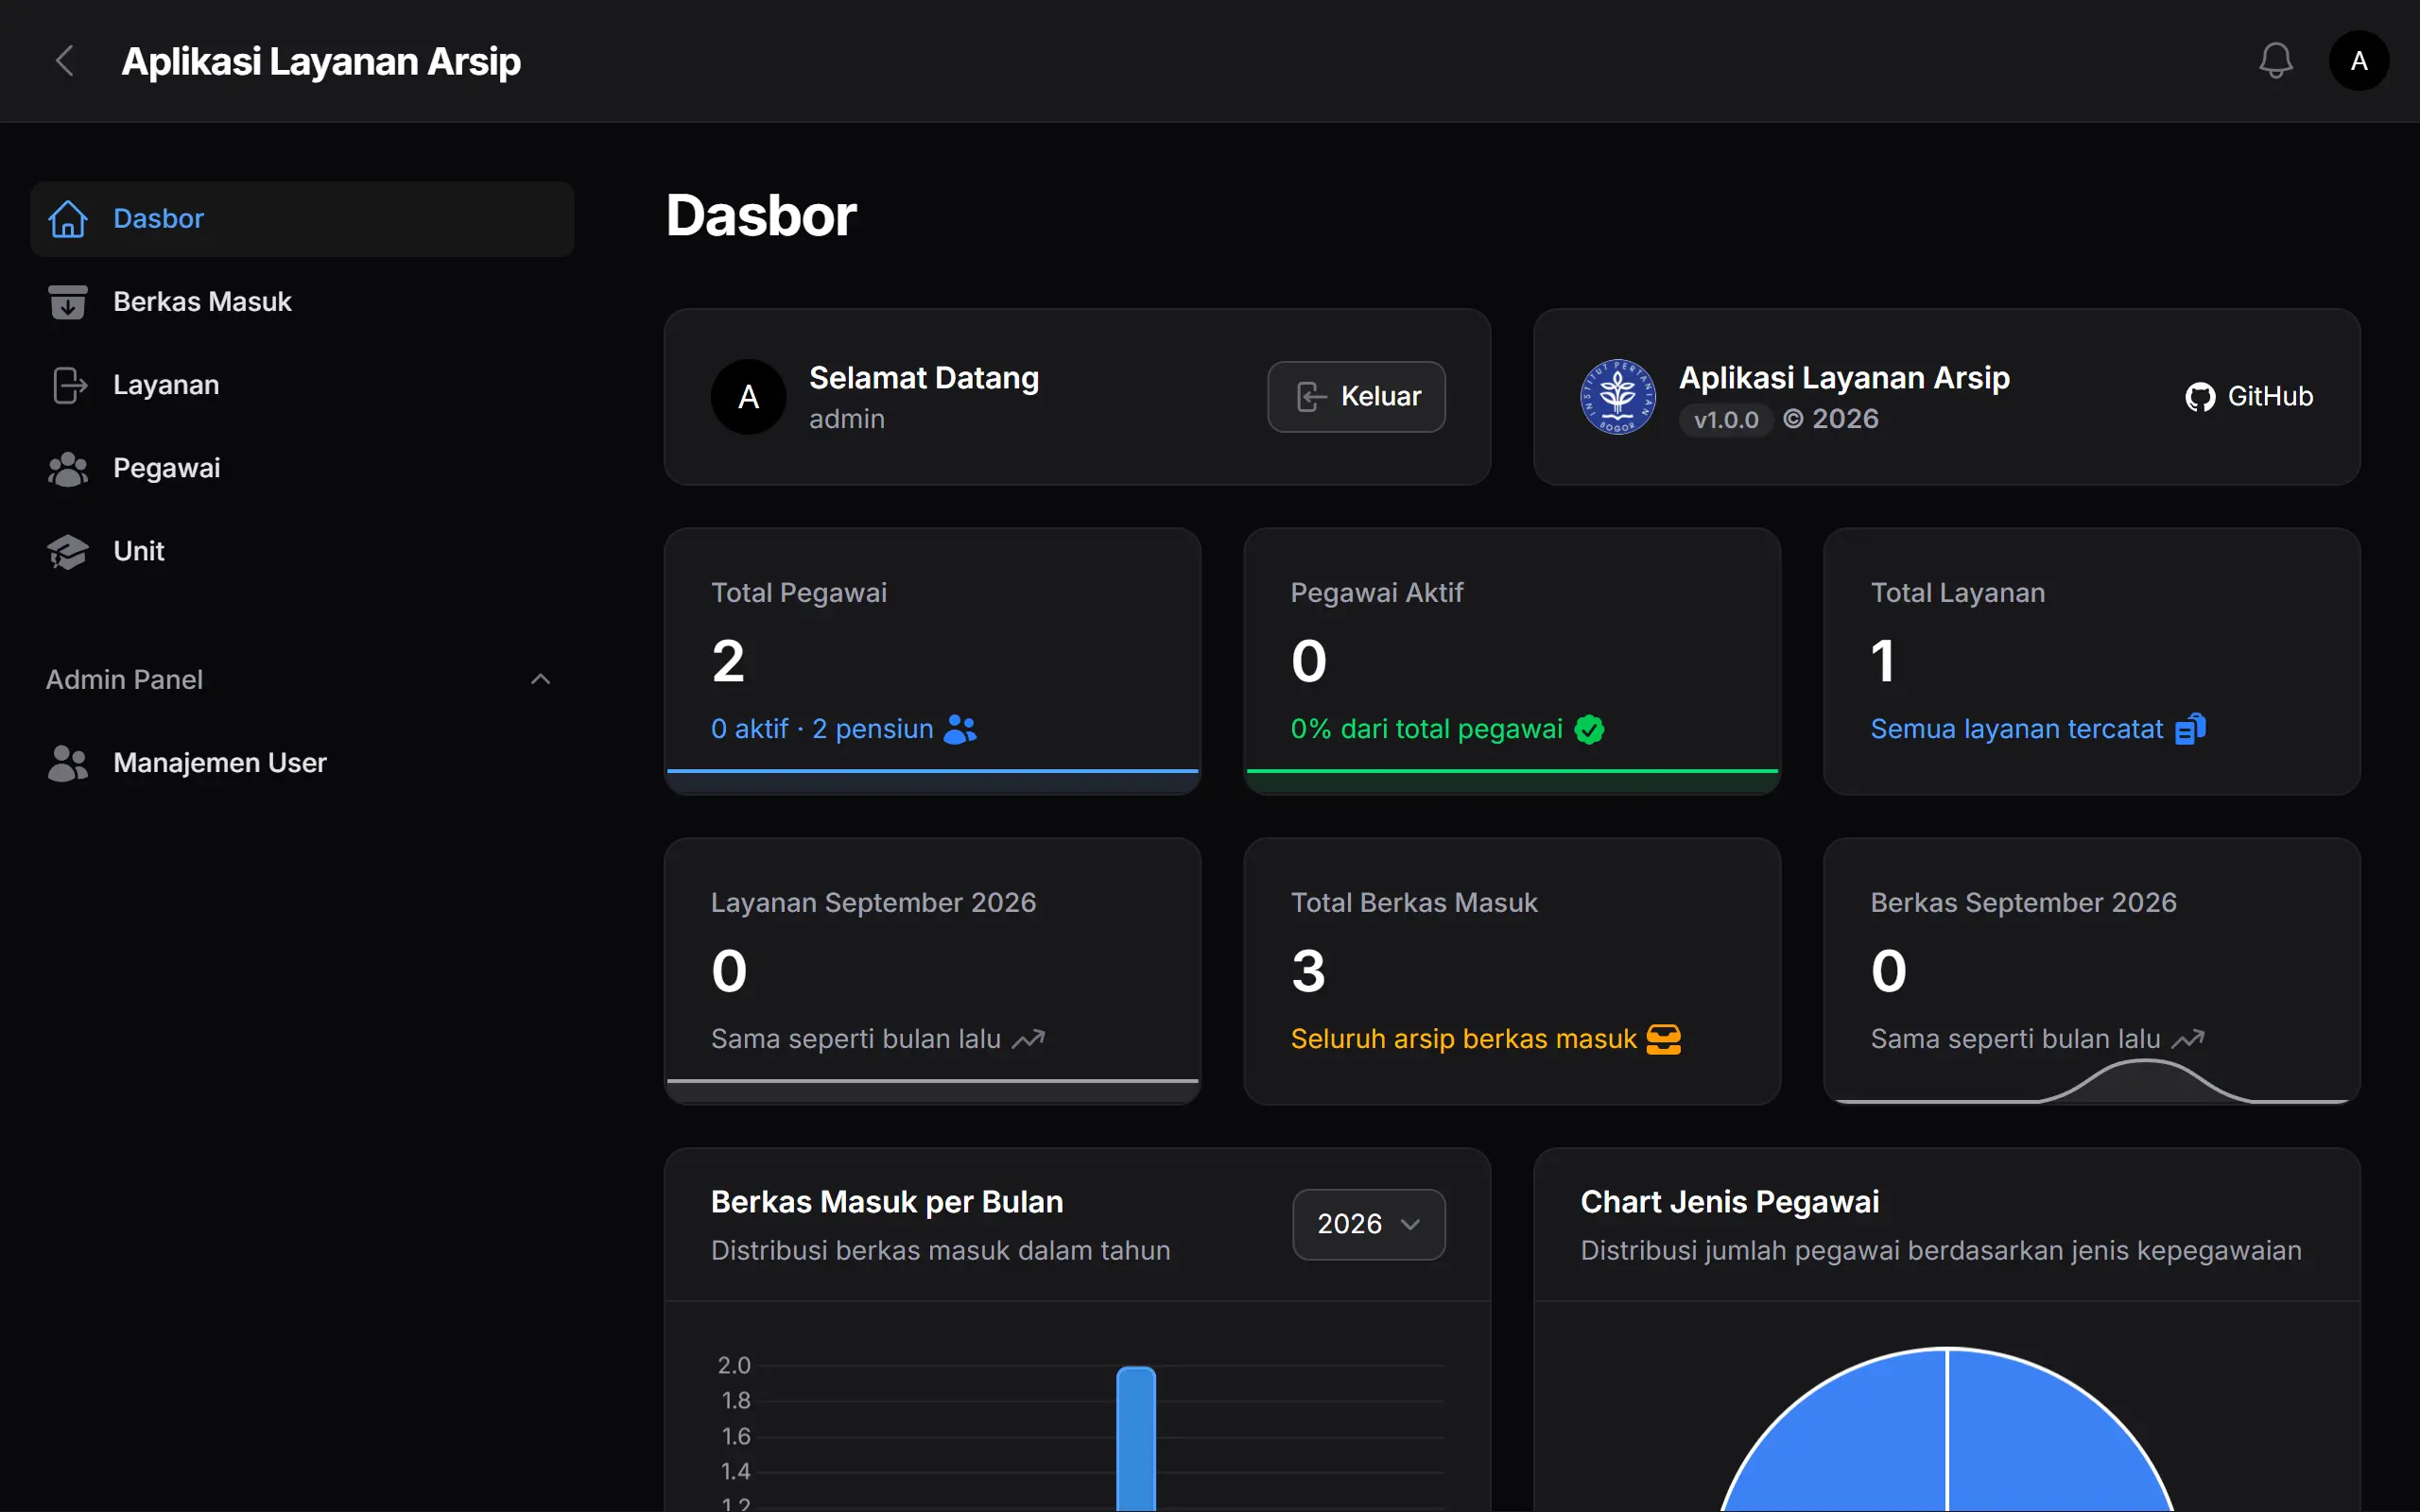Click the institution logo on the app card
Screen dimensions: 2420x1512
click(x=1617, y=397)
